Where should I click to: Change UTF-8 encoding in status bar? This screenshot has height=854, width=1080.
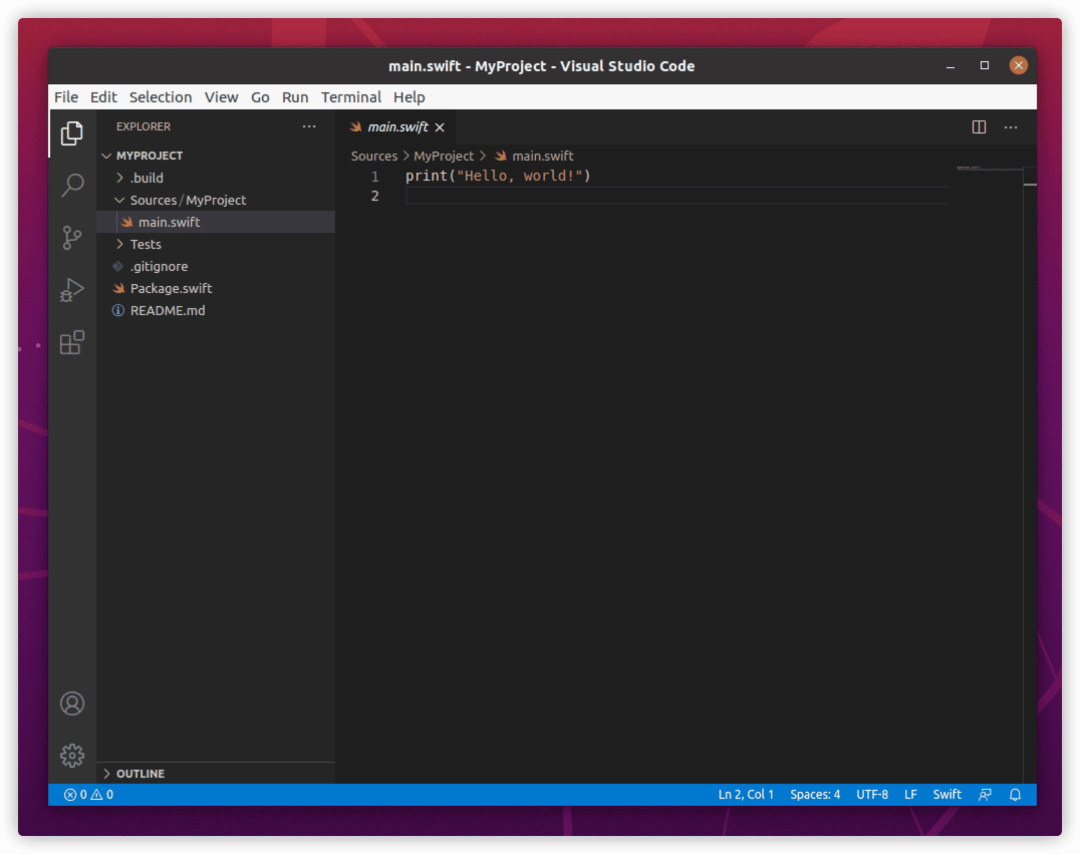(x=872, y=795)
